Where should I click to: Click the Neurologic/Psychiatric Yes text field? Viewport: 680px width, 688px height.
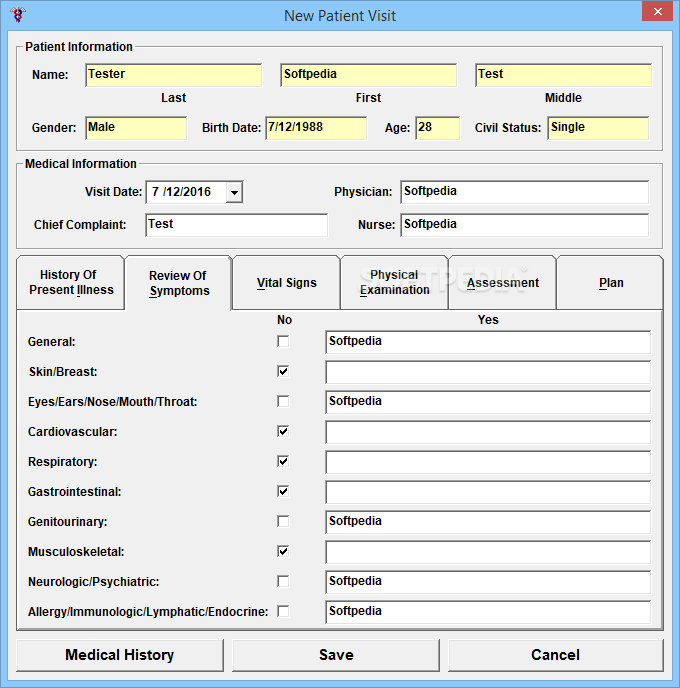pyautogui.click(x=488, y=582)
